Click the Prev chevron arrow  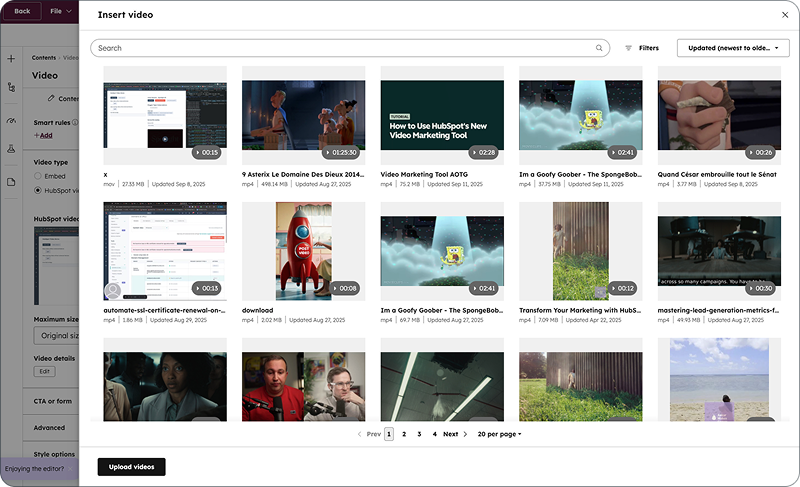[x=359, y=434]
